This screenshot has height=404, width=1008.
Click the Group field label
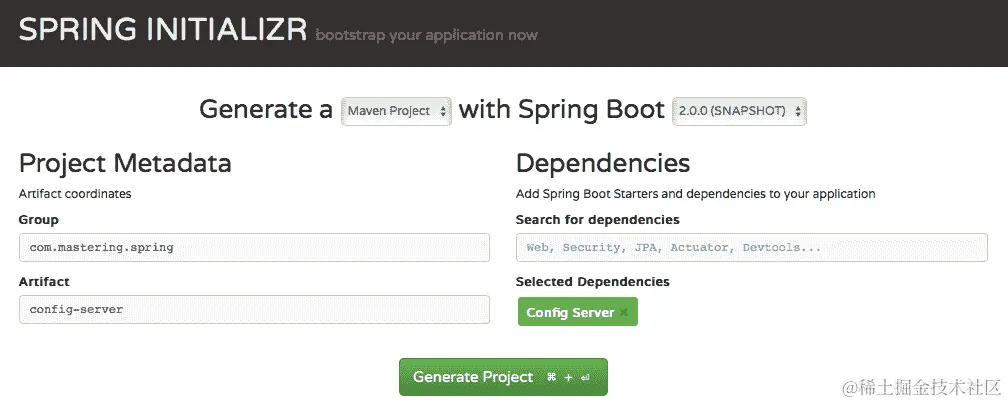pyautogui.click(x=38, y=219)
